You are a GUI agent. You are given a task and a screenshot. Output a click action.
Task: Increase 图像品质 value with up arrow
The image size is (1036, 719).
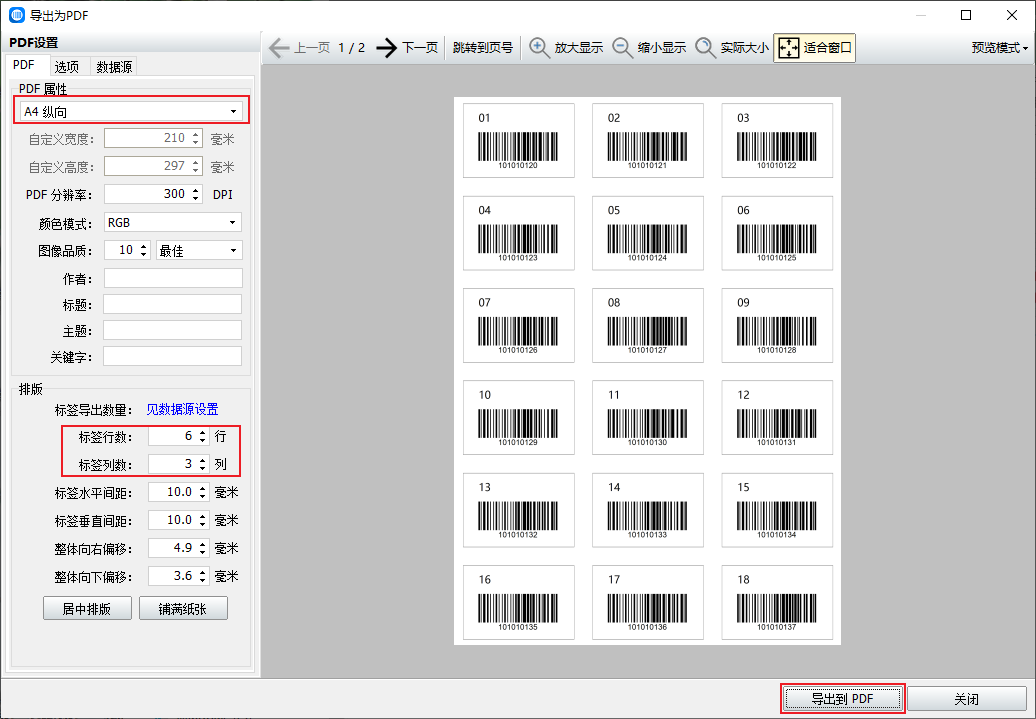(x=143, y=246)
